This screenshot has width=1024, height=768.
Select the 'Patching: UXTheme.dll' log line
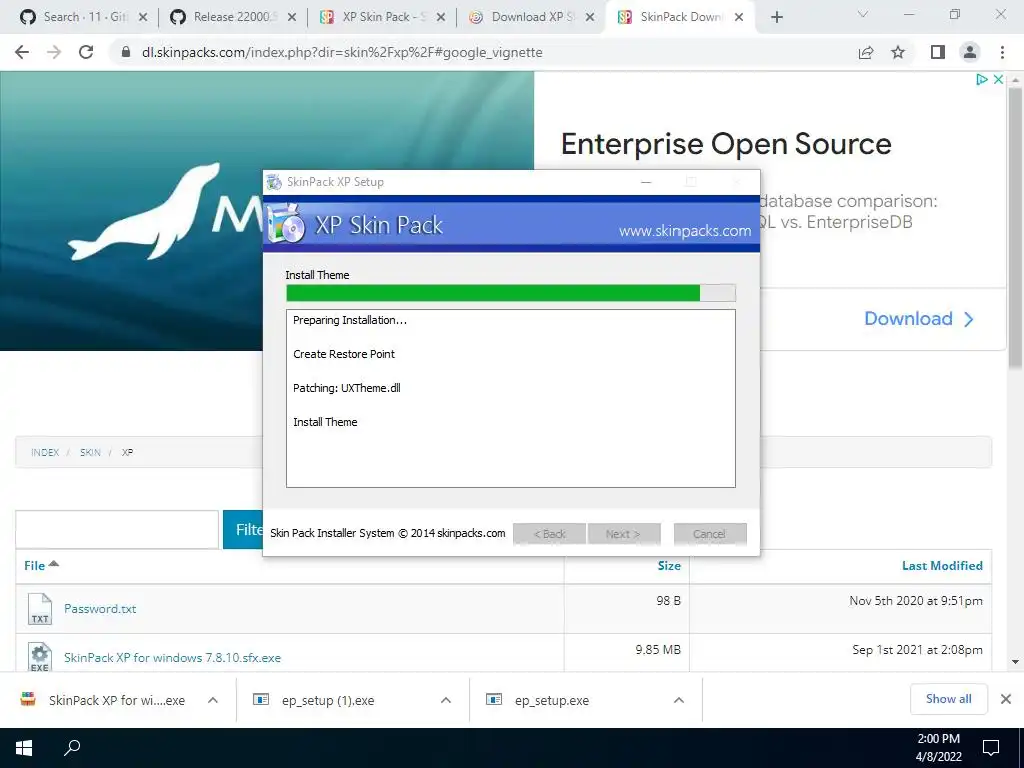(347, 388)
